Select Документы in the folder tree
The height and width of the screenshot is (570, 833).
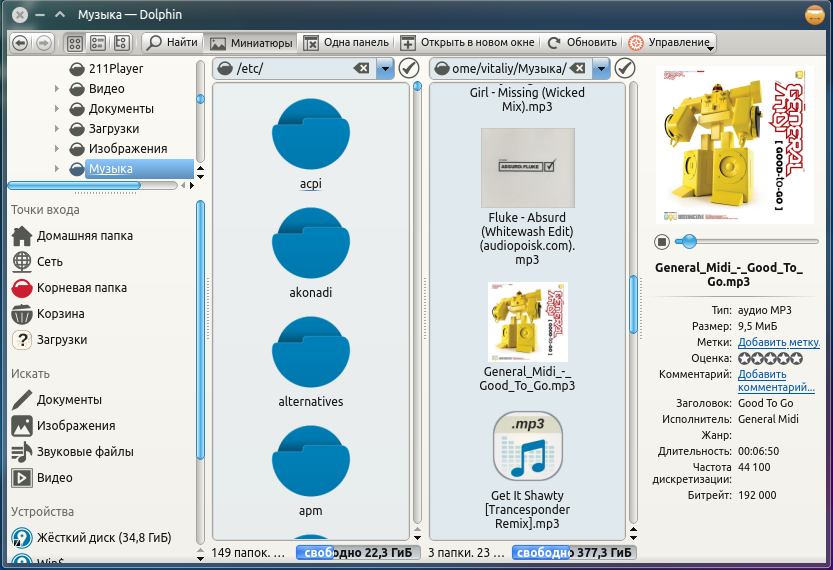pyautogui.click(x=112, y=109)
